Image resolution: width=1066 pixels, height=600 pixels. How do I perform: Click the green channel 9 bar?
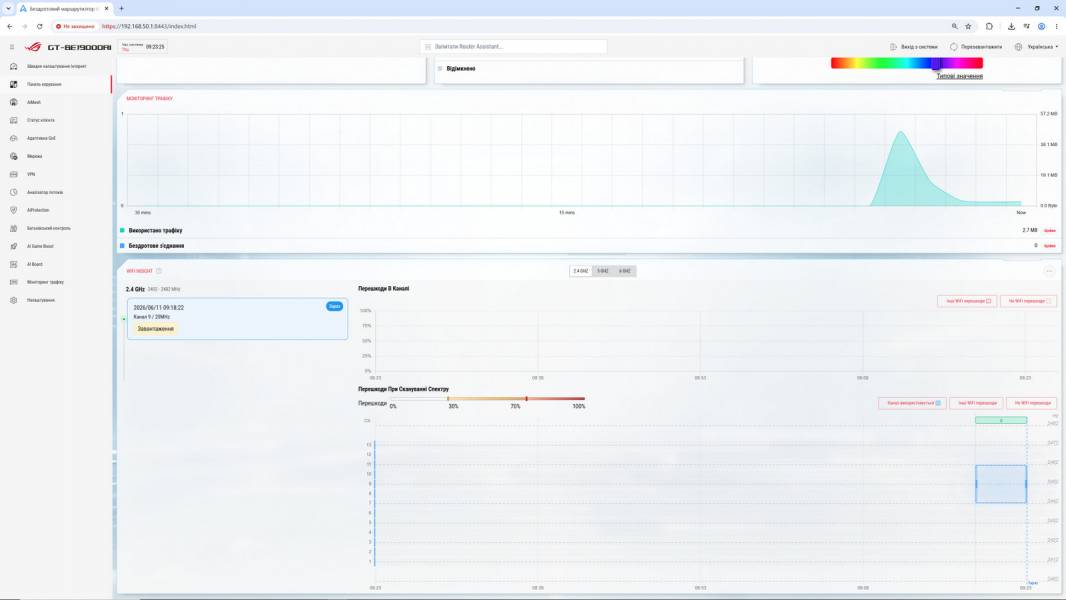[x=1001, y=421]
